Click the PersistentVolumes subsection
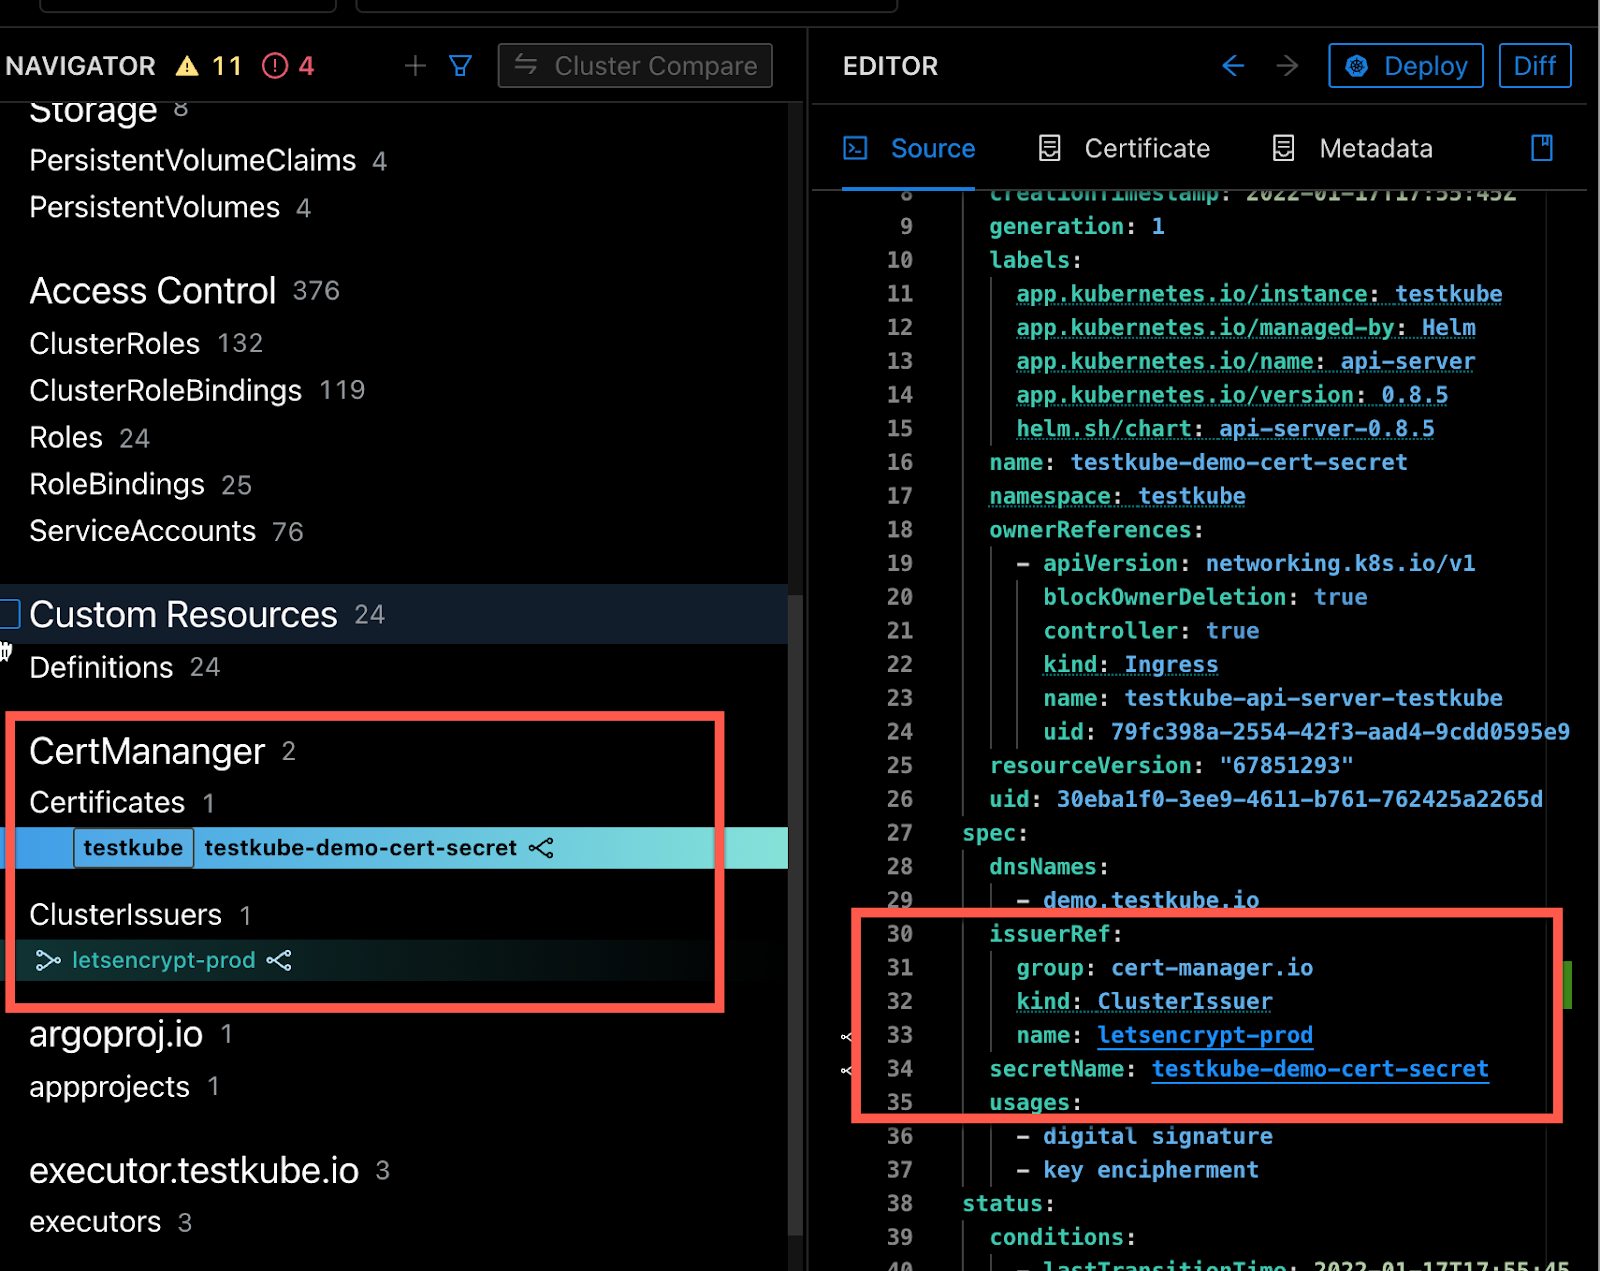The width and height of the screenshot is (1600, 1271). [x=154, y=207]
